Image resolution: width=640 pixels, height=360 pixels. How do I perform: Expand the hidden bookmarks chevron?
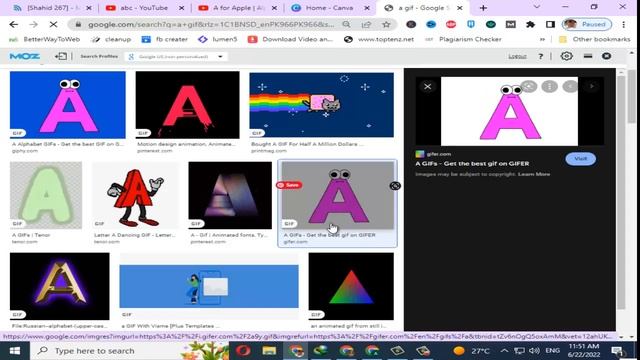(542, 40)
